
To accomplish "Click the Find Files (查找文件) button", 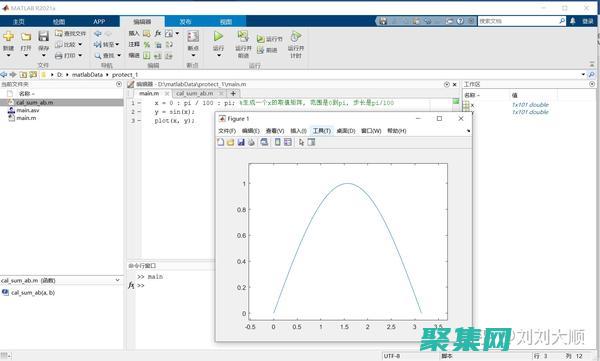I will [70, 34].
